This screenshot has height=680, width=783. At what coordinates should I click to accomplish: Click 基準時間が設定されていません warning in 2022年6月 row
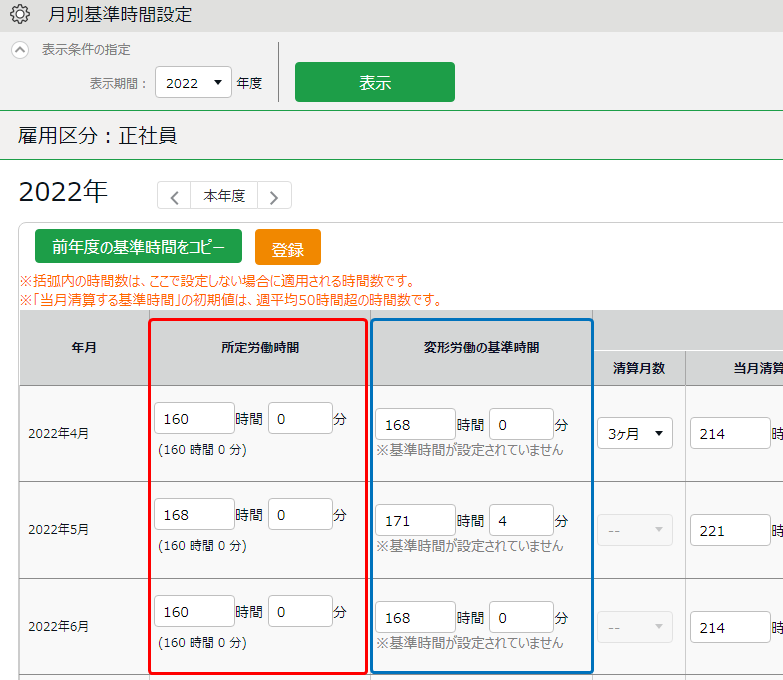[469, 643]
